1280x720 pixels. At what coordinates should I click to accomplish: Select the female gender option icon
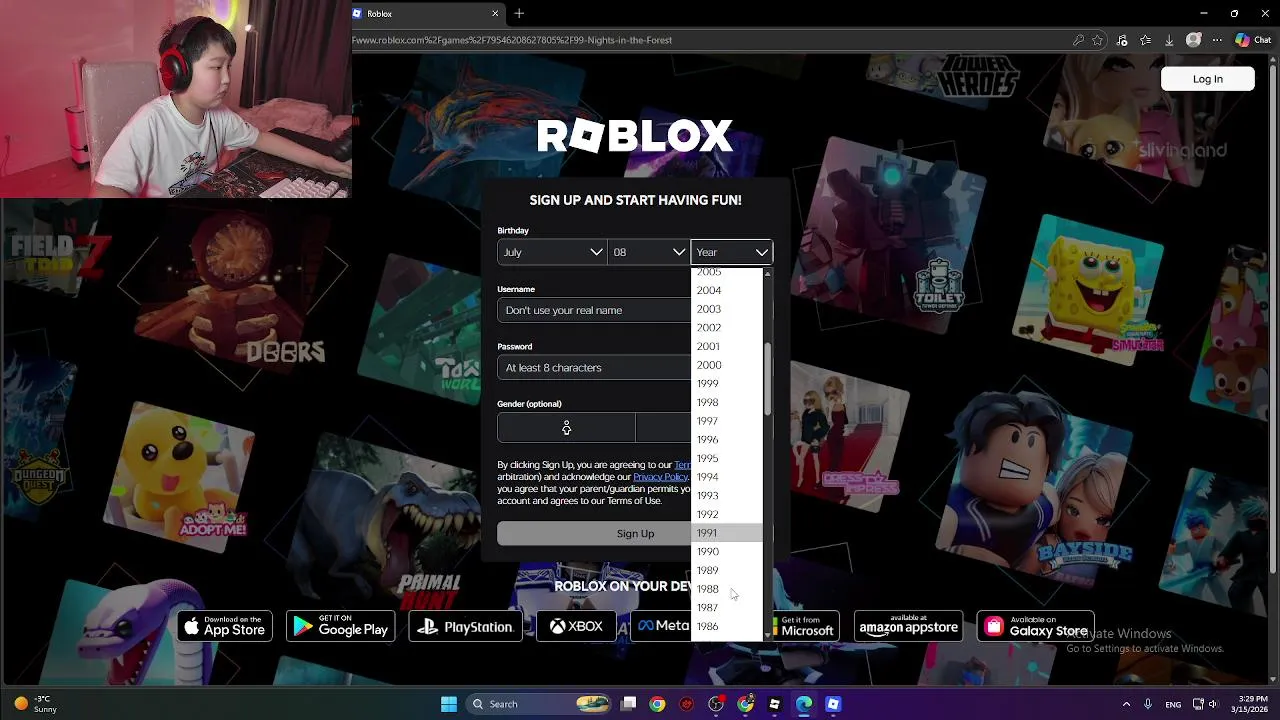click(x=566, y=428)
